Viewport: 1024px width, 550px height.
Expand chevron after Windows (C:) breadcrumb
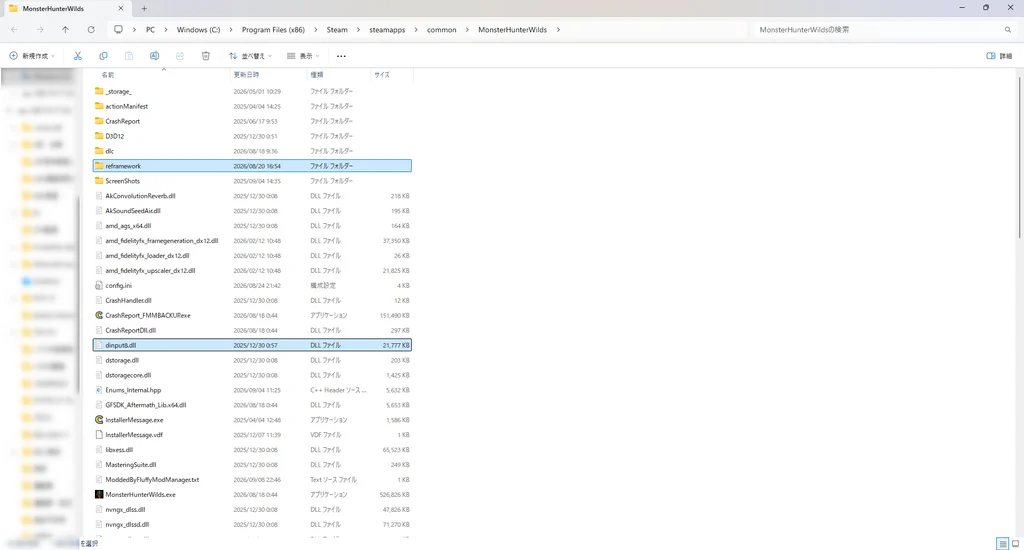pos(231,29)
